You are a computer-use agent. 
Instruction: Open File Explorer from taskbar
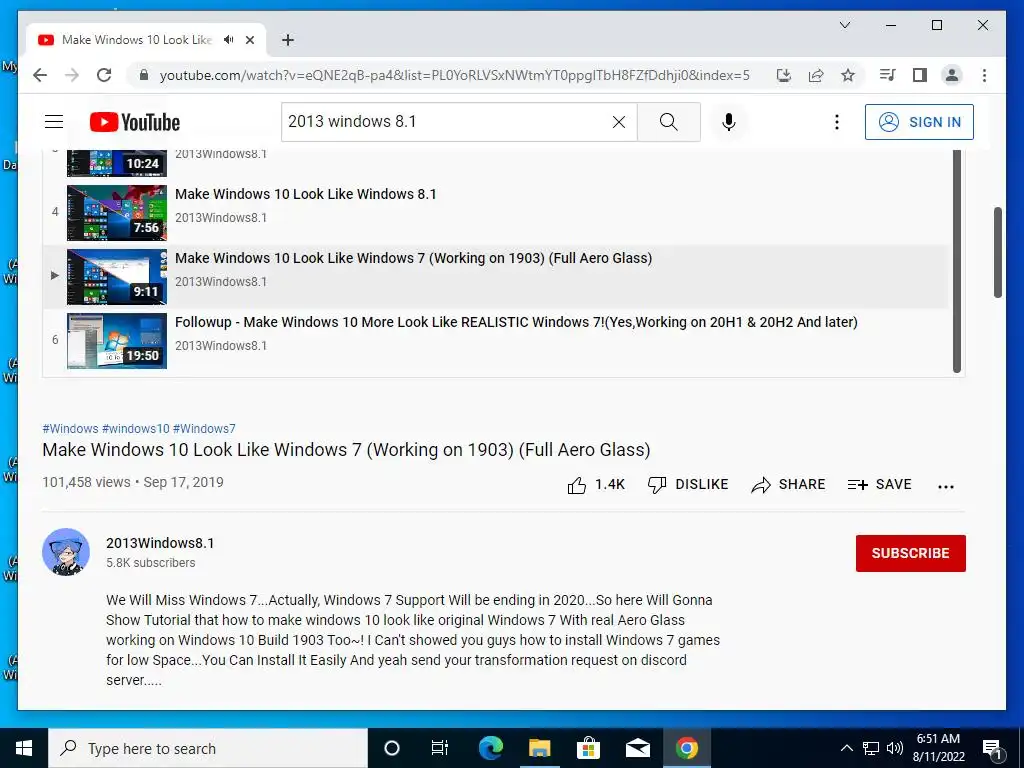coord(539,748)
